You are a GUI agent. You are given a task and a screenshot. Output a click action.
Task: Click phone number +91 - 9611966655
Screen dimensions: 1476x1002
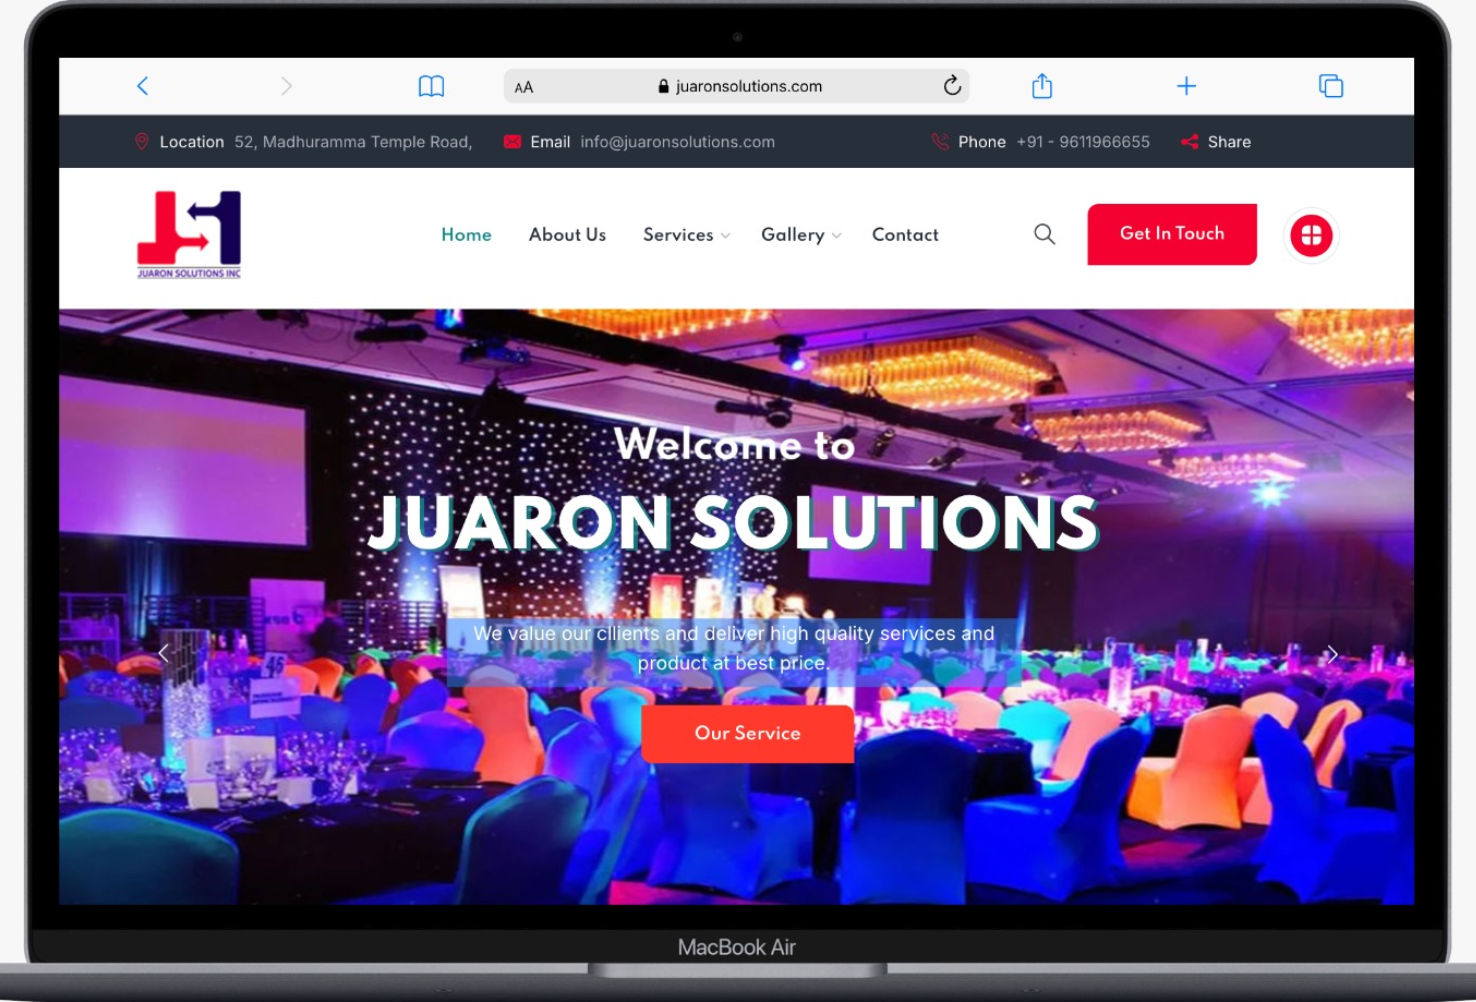[x=1083, y=142]
